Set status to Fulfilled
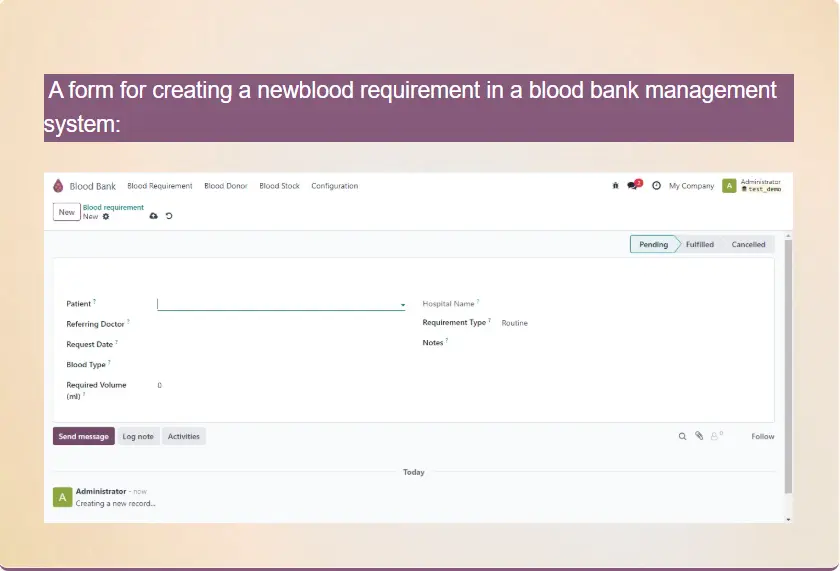 tap(700, 244)
